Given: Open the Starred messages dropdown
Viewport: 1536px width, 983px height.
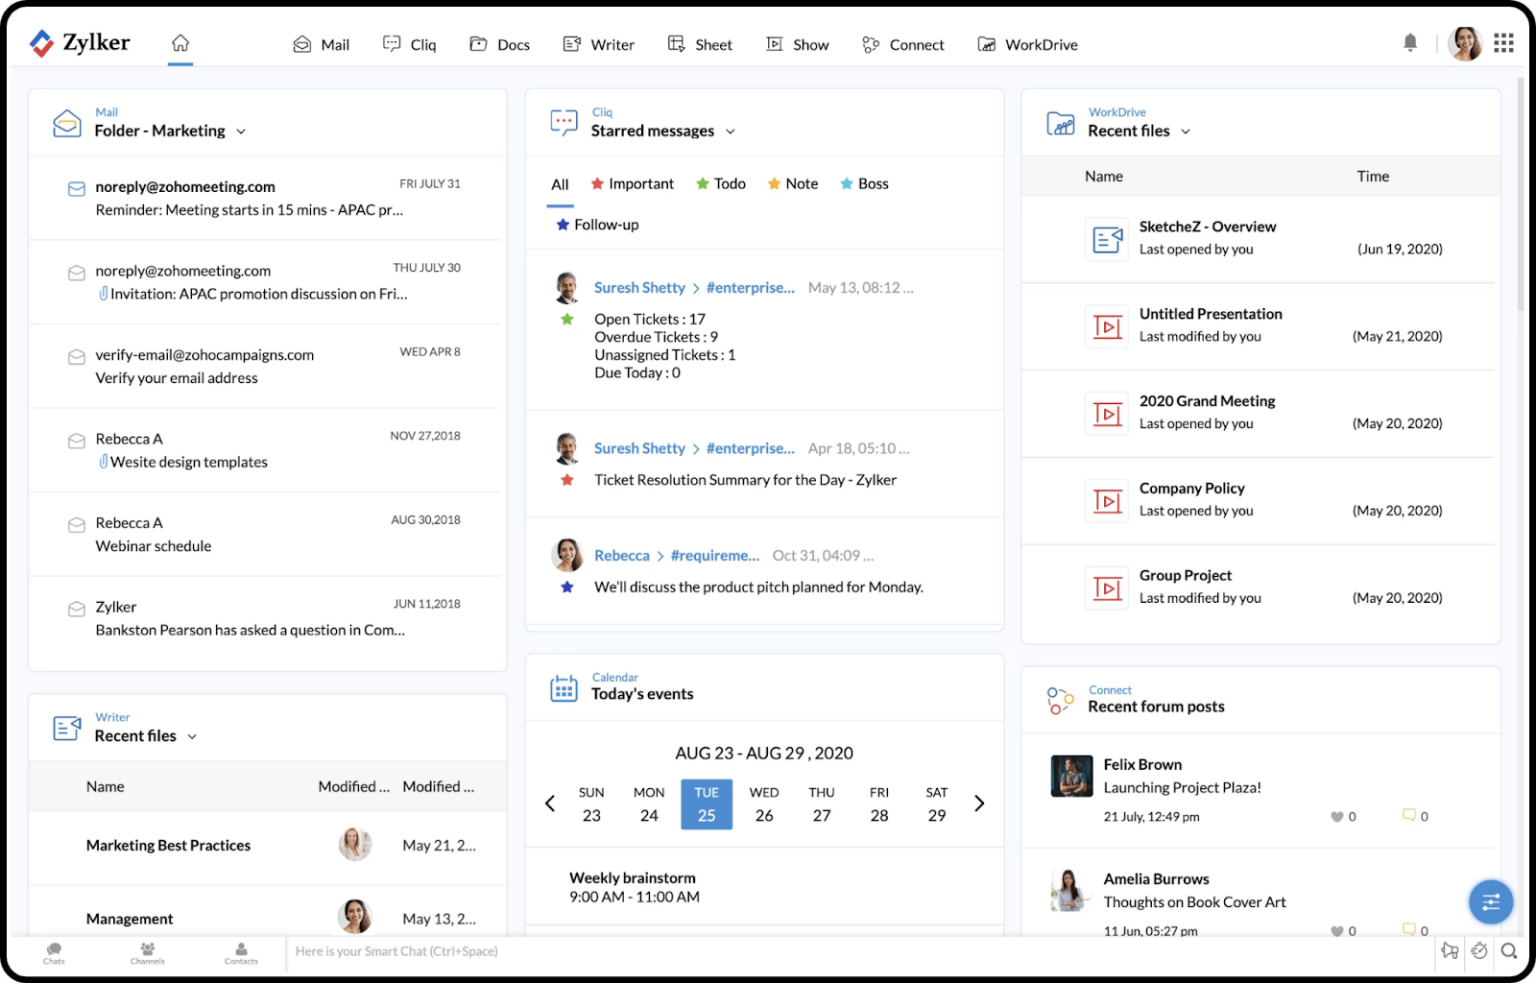Looking at the screenshot, I should click(731, 131).
